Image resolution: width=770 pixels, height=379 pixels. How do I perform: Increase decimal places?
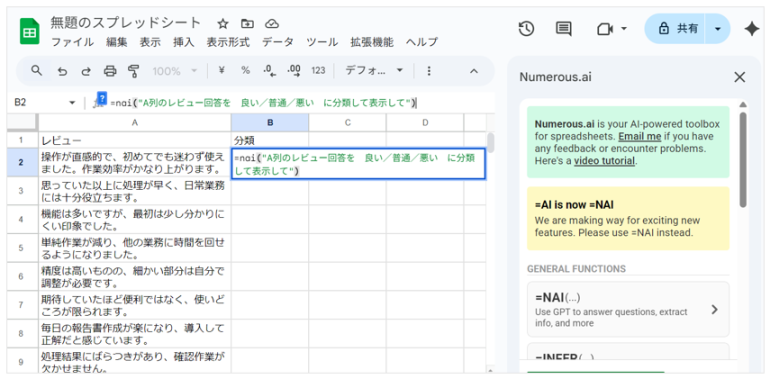point(294,71)
